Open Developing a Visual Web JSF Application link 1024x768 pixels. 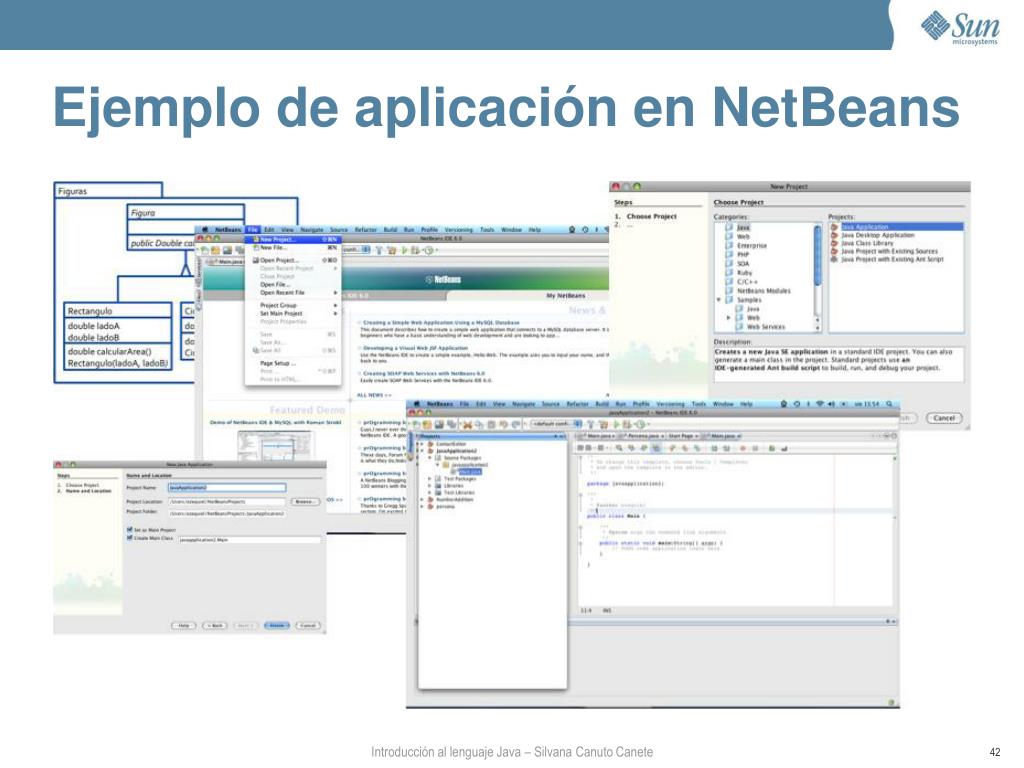pos(415,348)
